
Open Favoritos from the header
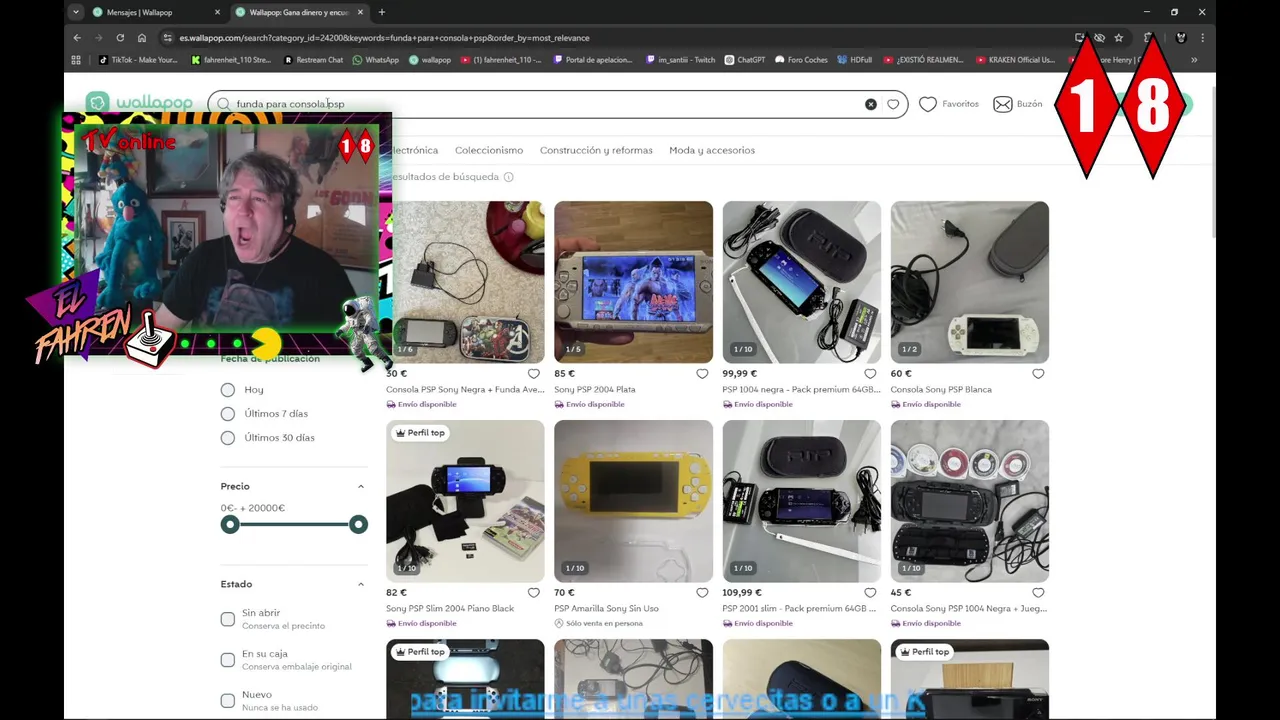click(948, 104)
